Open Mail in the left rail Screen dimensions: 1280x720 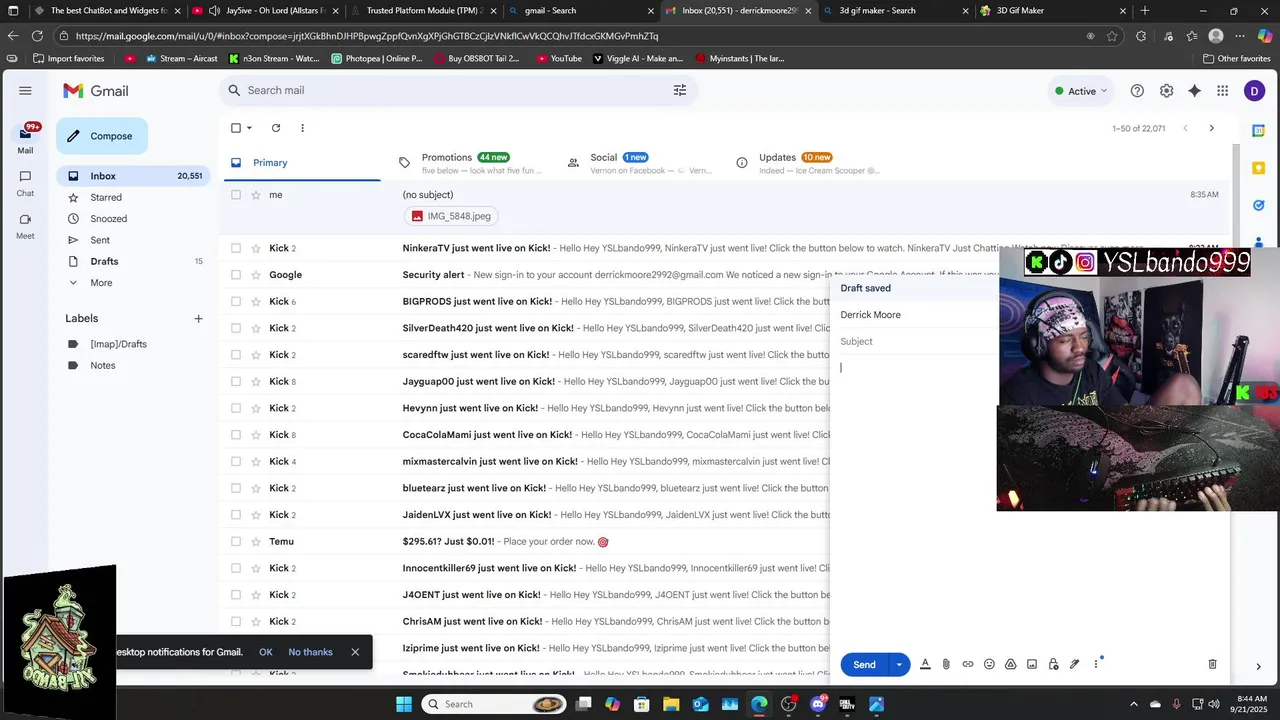25,139
